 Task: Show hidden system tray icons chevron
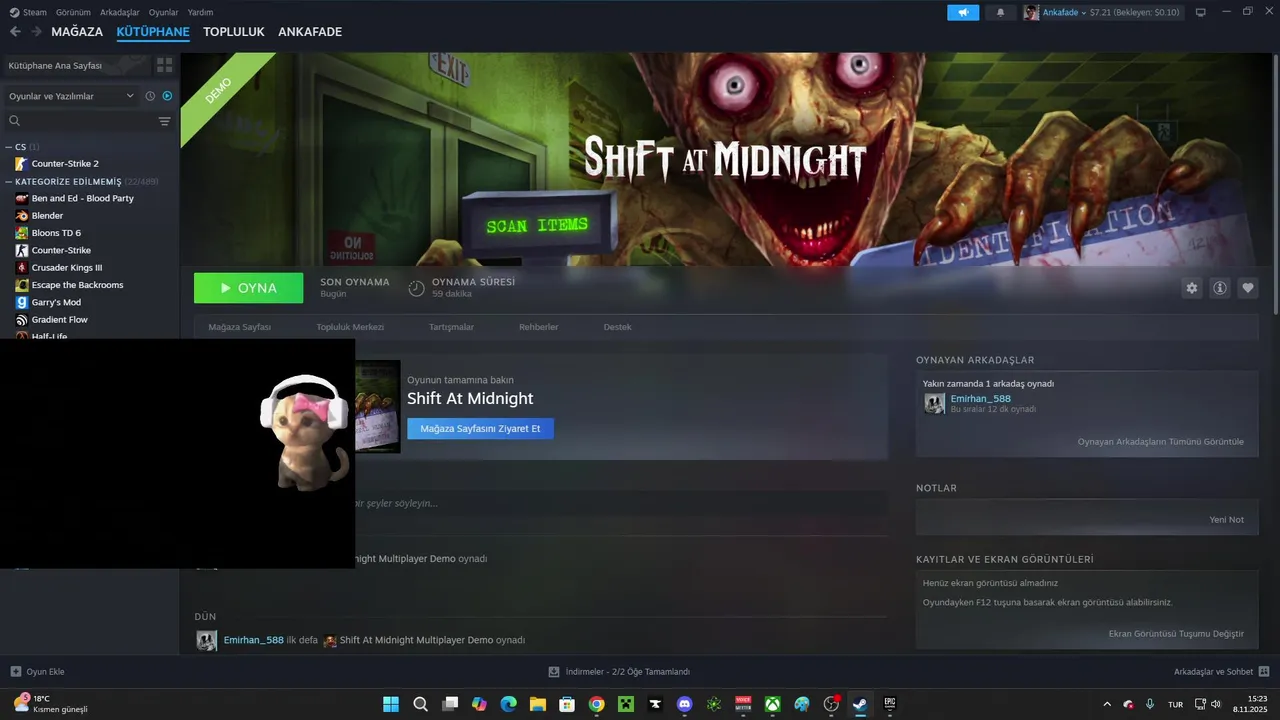coord(1106,704)
